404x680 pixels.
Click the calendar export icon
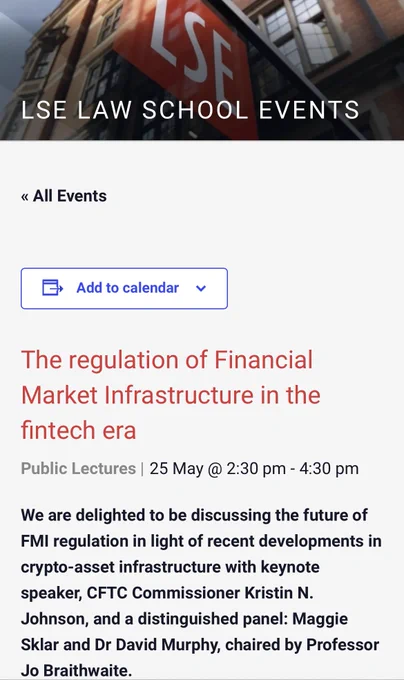click(x=52, y=288)
